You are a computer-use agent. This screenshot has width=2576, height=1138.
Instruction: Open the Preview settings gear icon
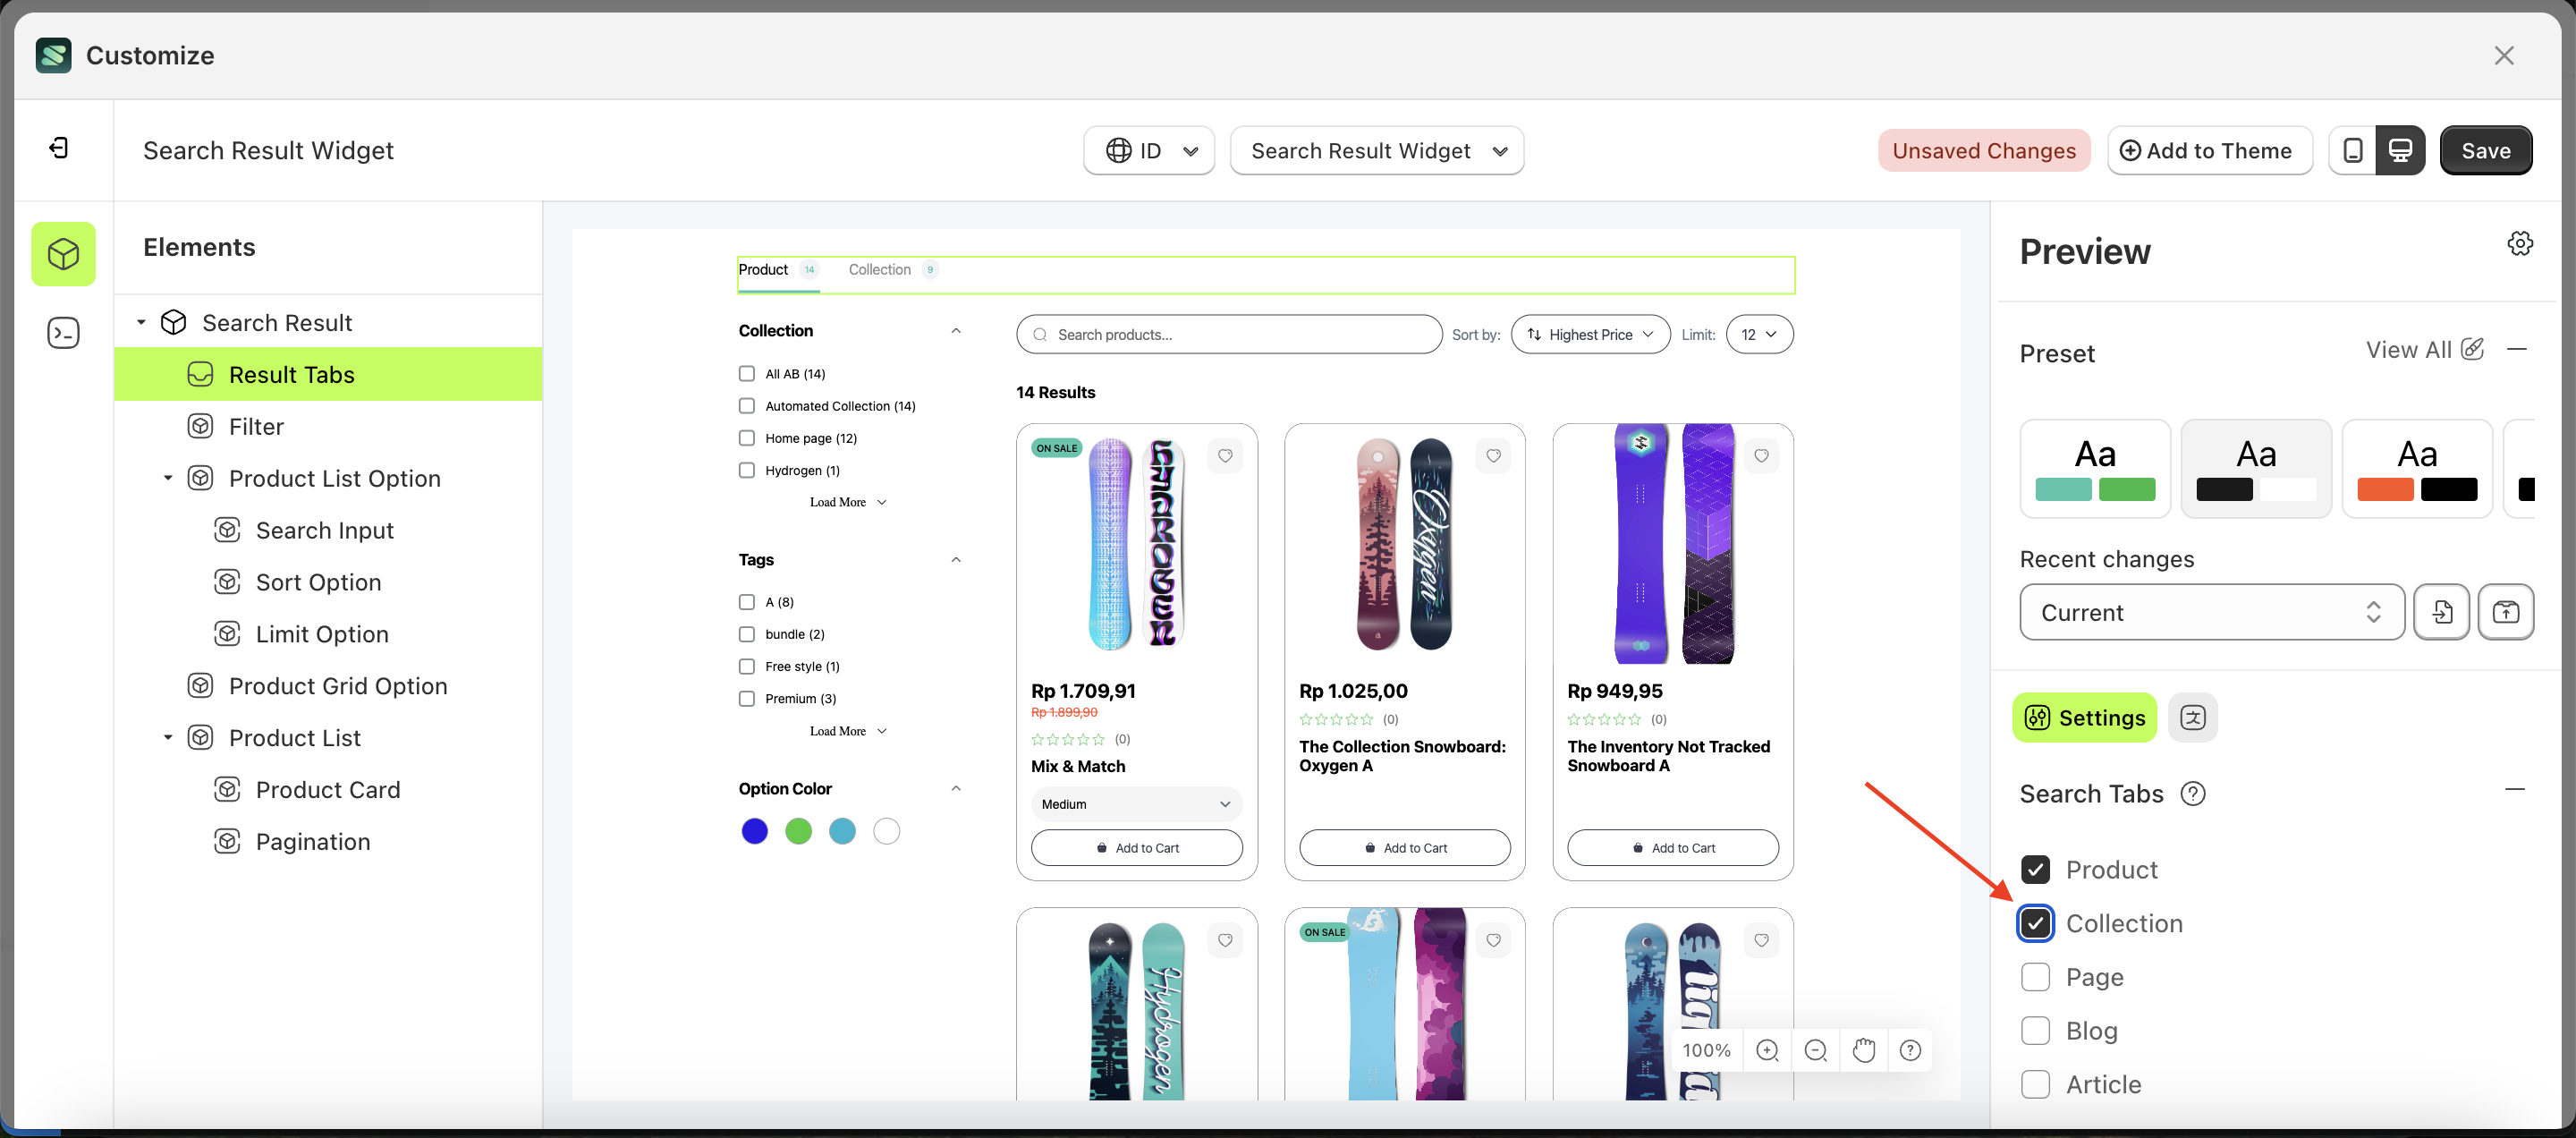(x=2519, y=243)
